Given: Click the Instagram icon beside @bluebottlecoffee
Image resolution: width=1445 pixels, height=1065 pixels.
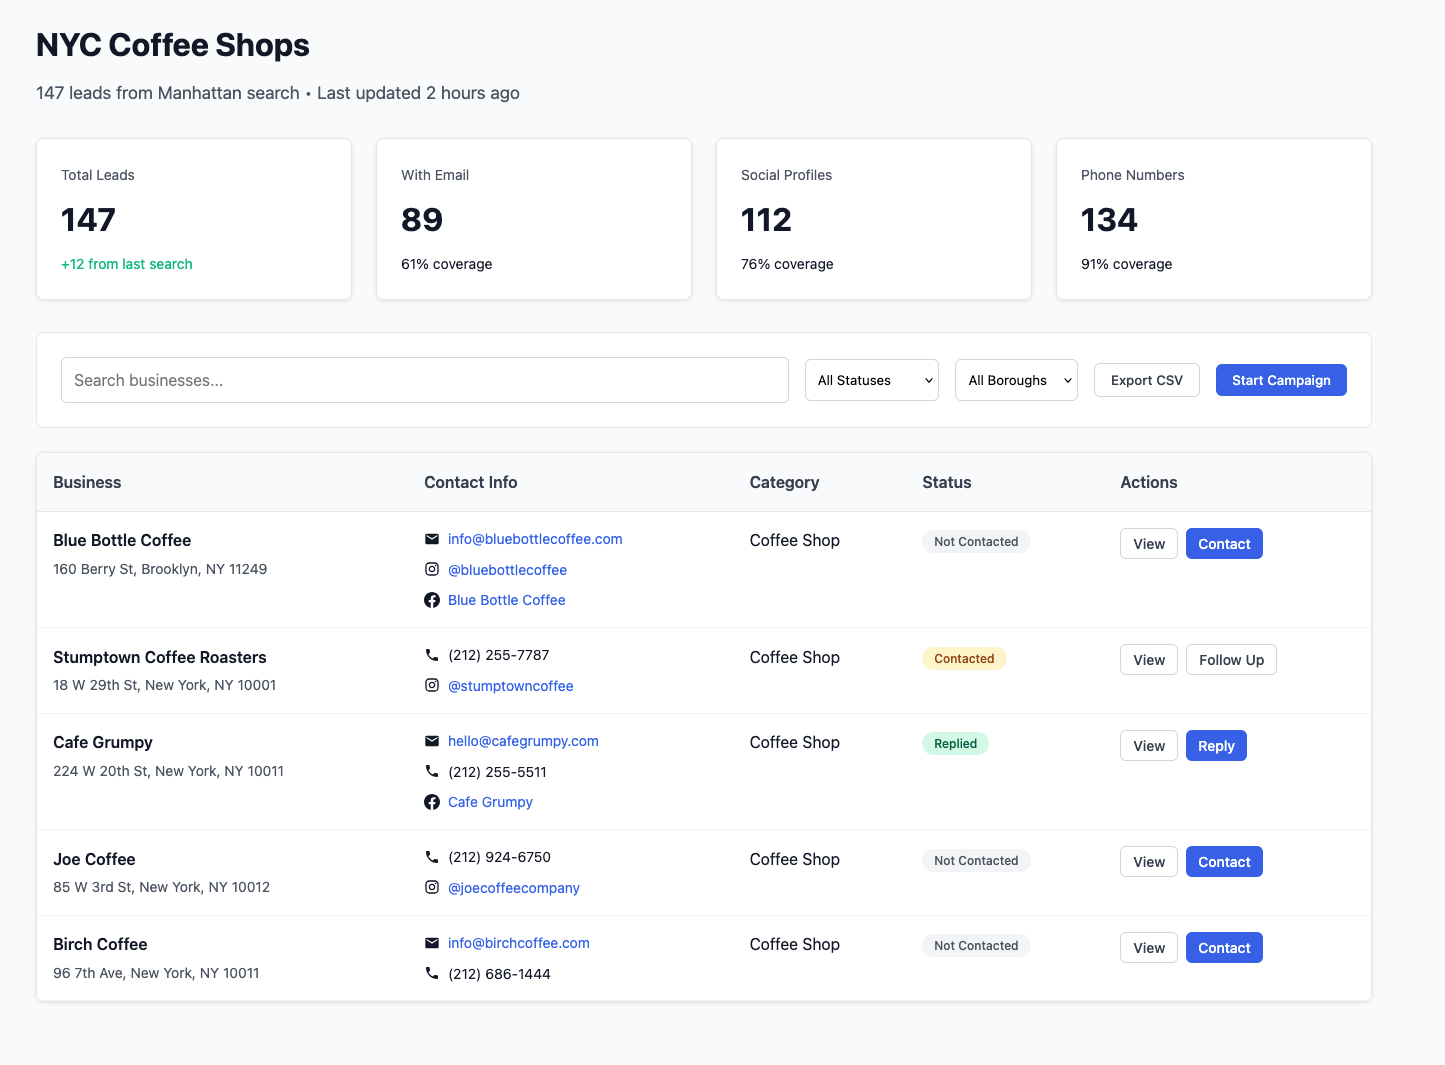Looking at the screenshot, I should pos(432,569).
